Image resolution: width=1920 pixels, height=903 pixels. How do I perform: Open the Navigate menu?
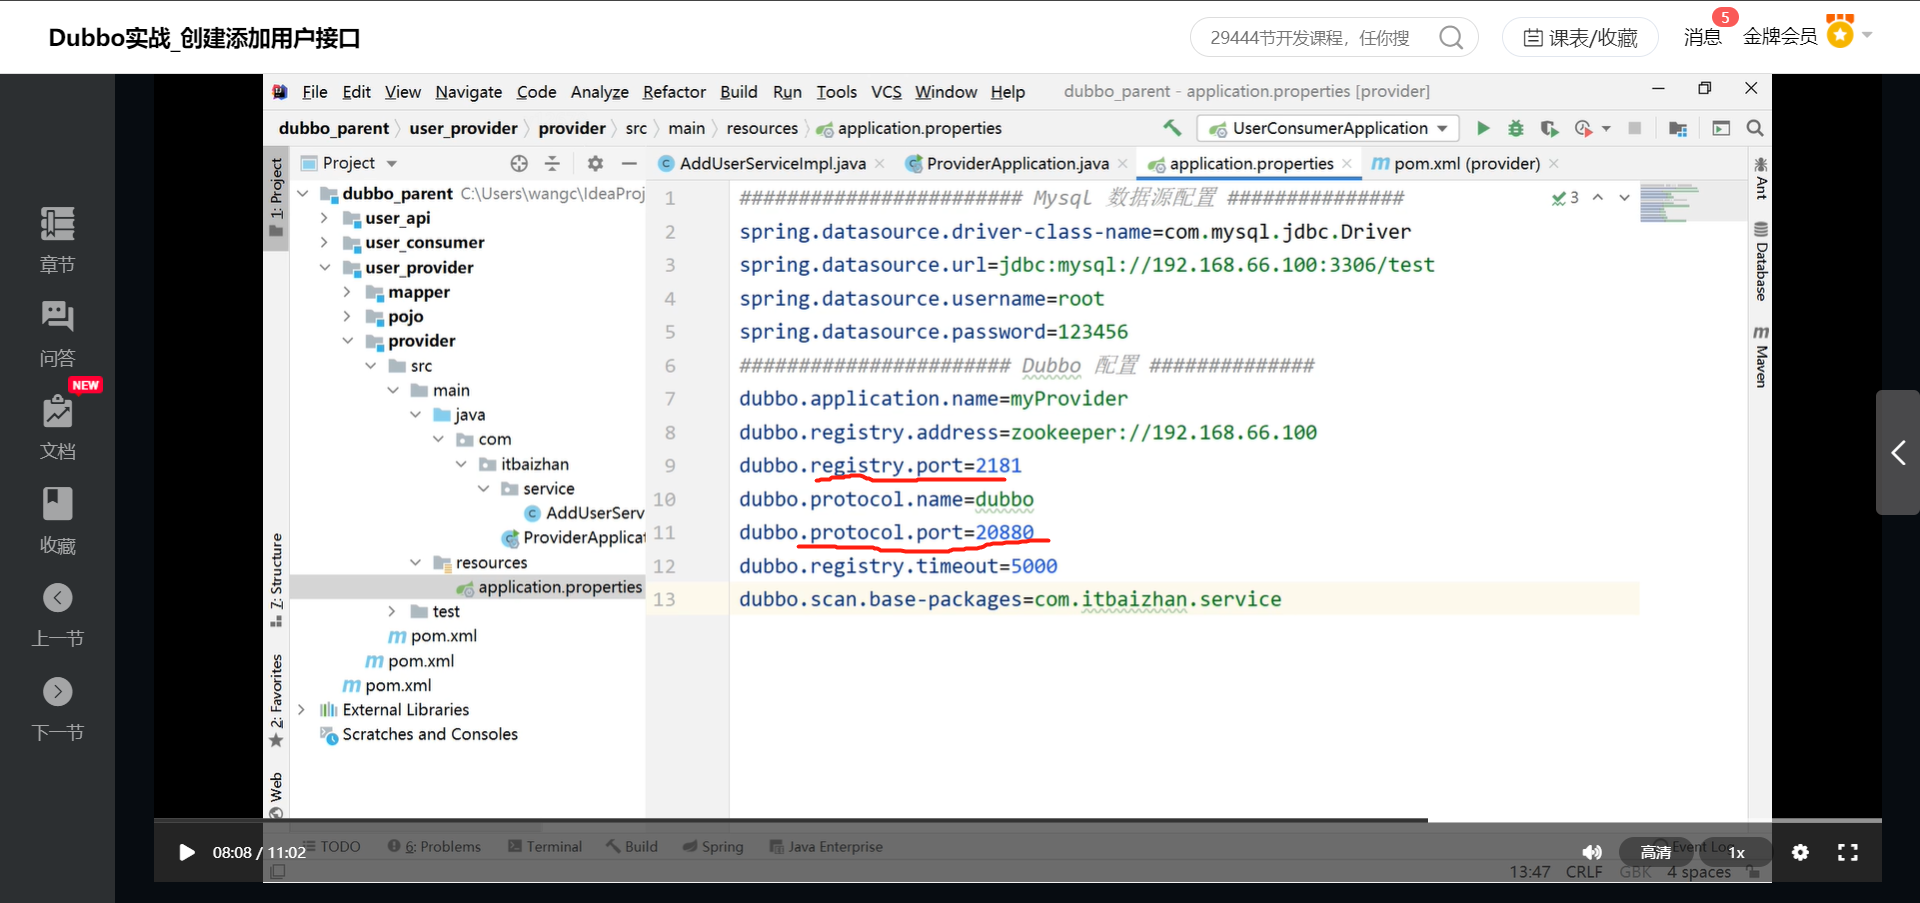coord(468,92)
